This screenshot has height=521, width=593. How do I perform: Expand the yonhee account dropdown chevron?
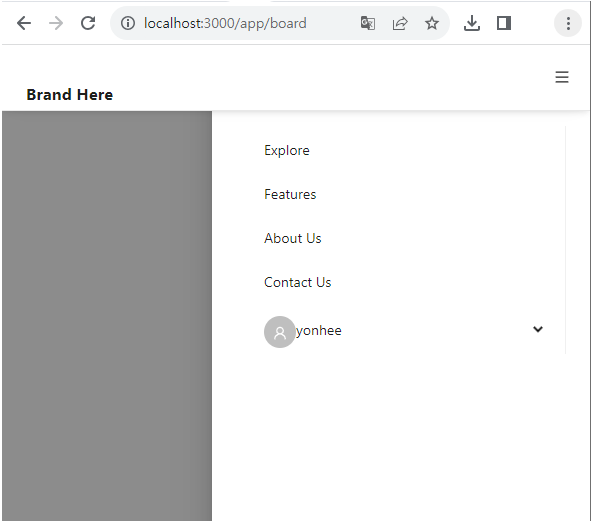point(538,329)
